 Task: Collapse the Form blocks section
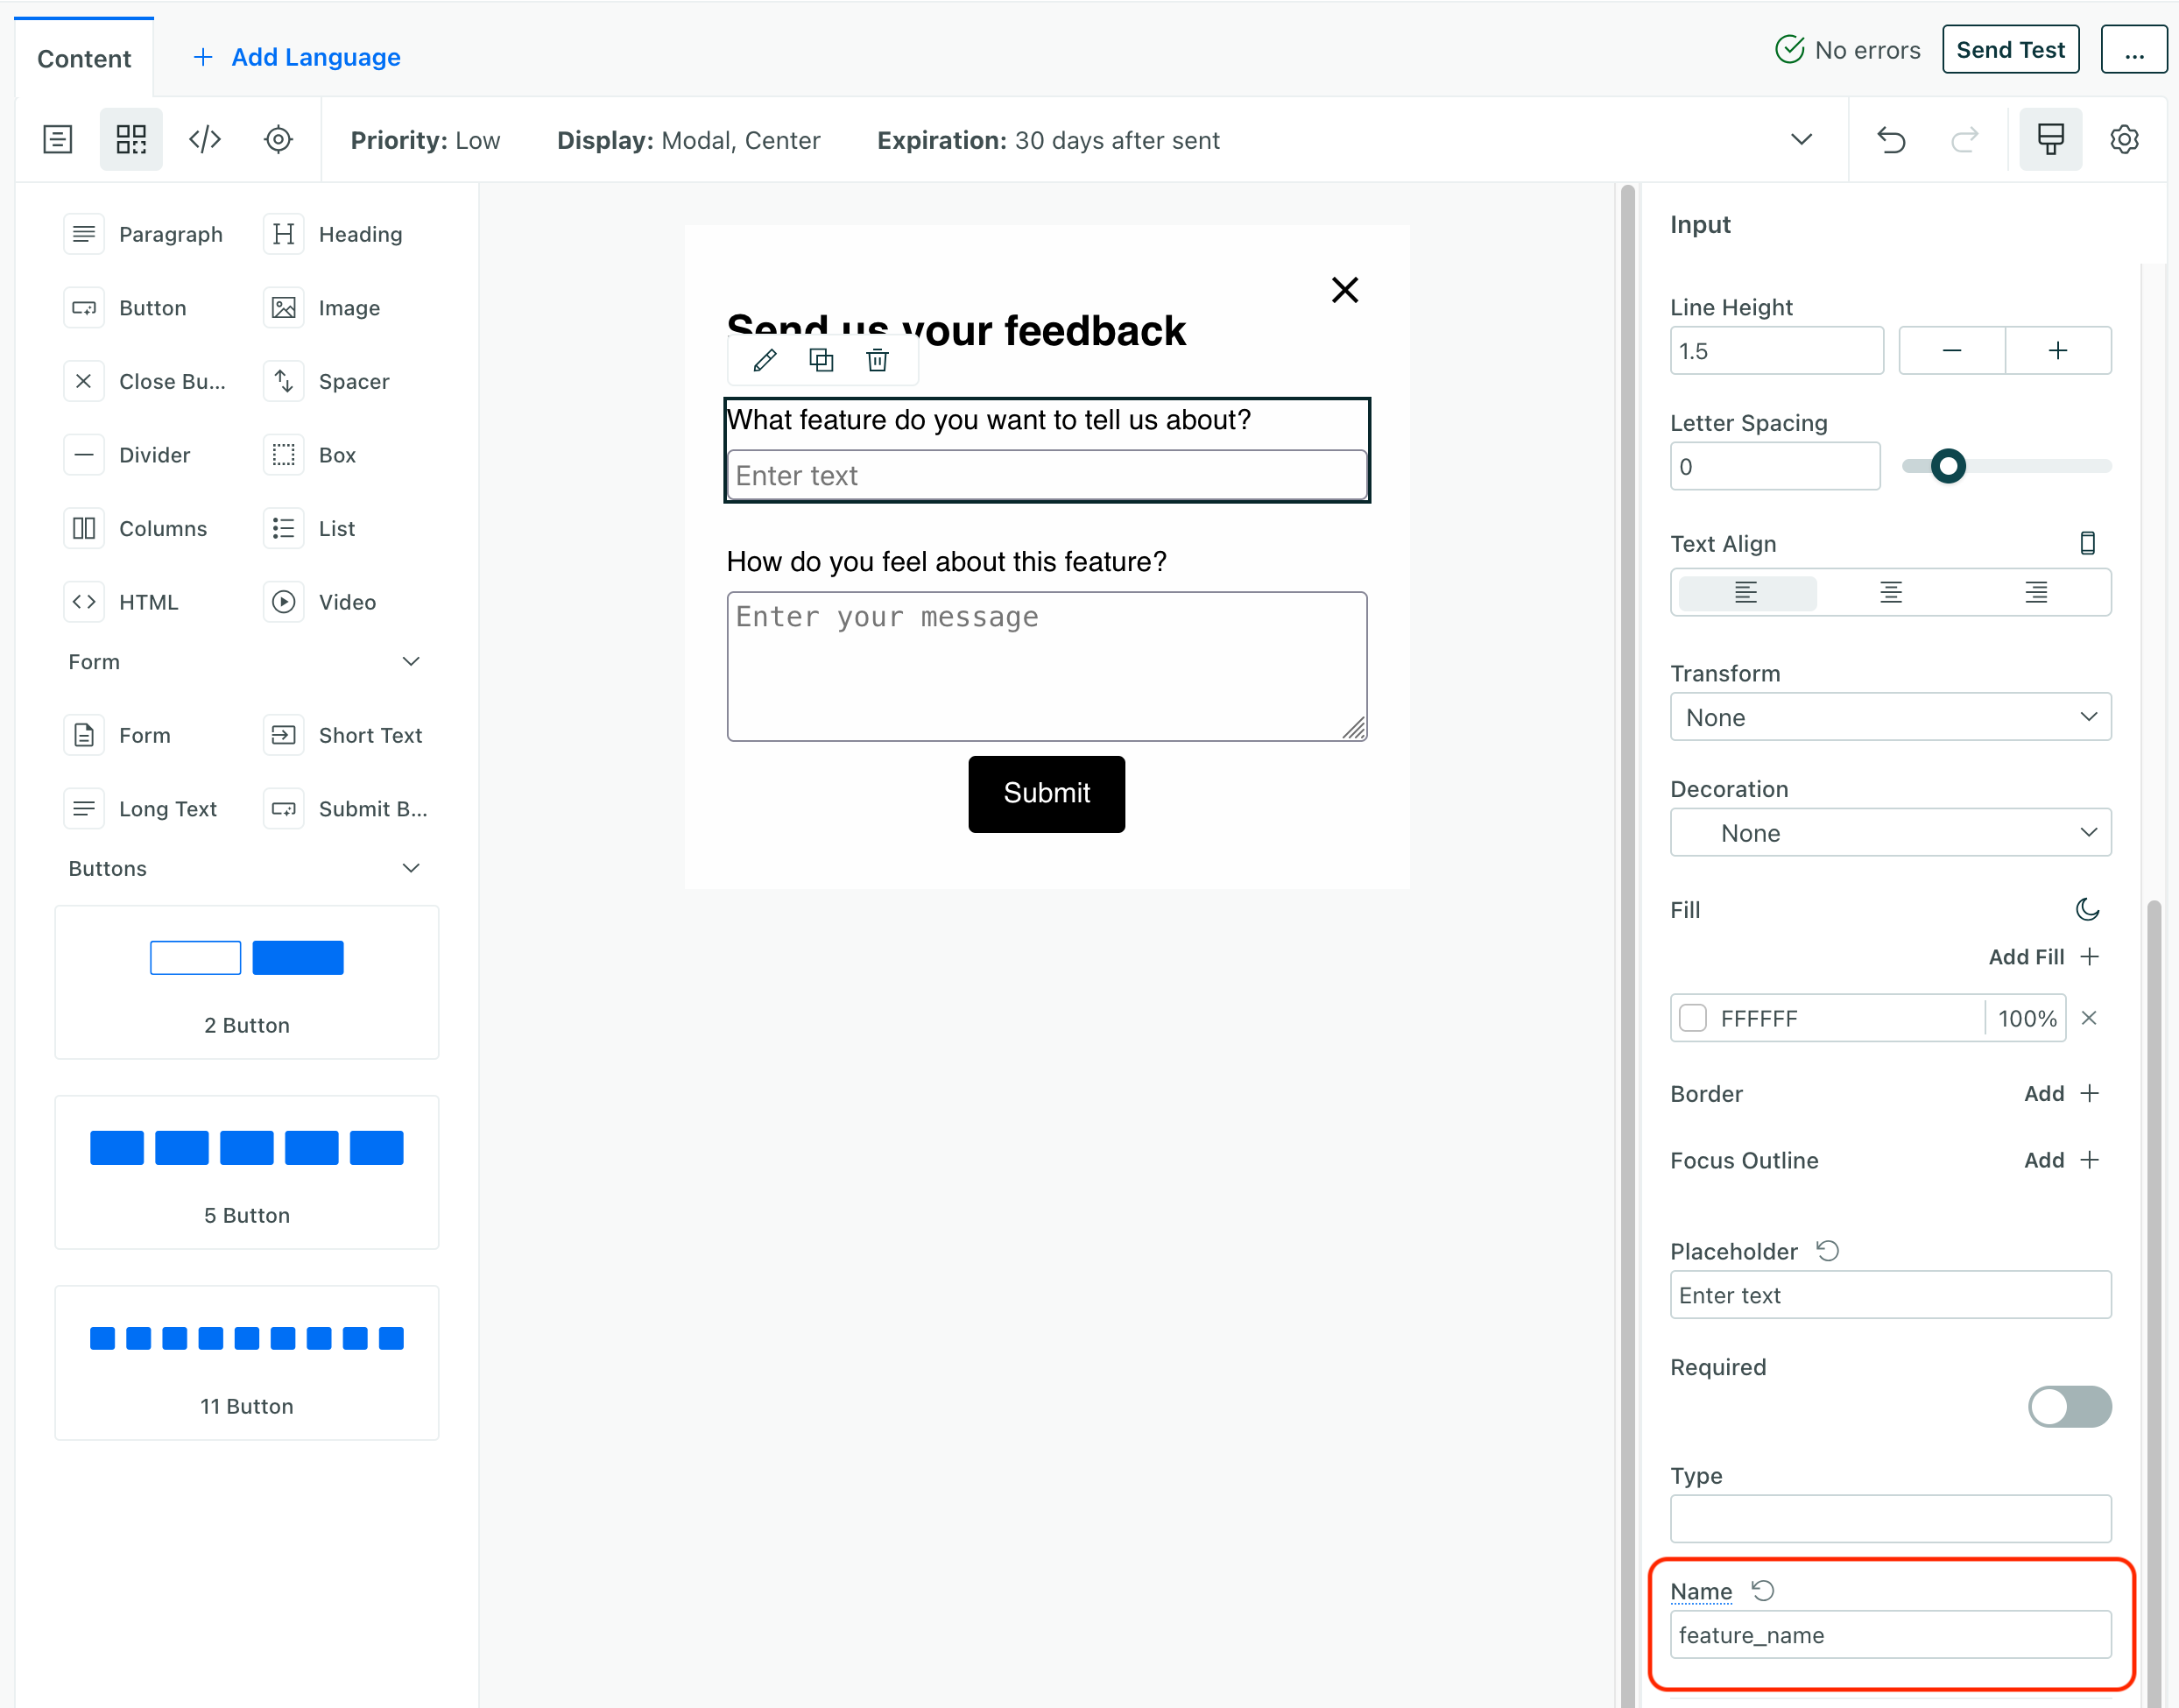pyautogui.click(x=411, y=661)
